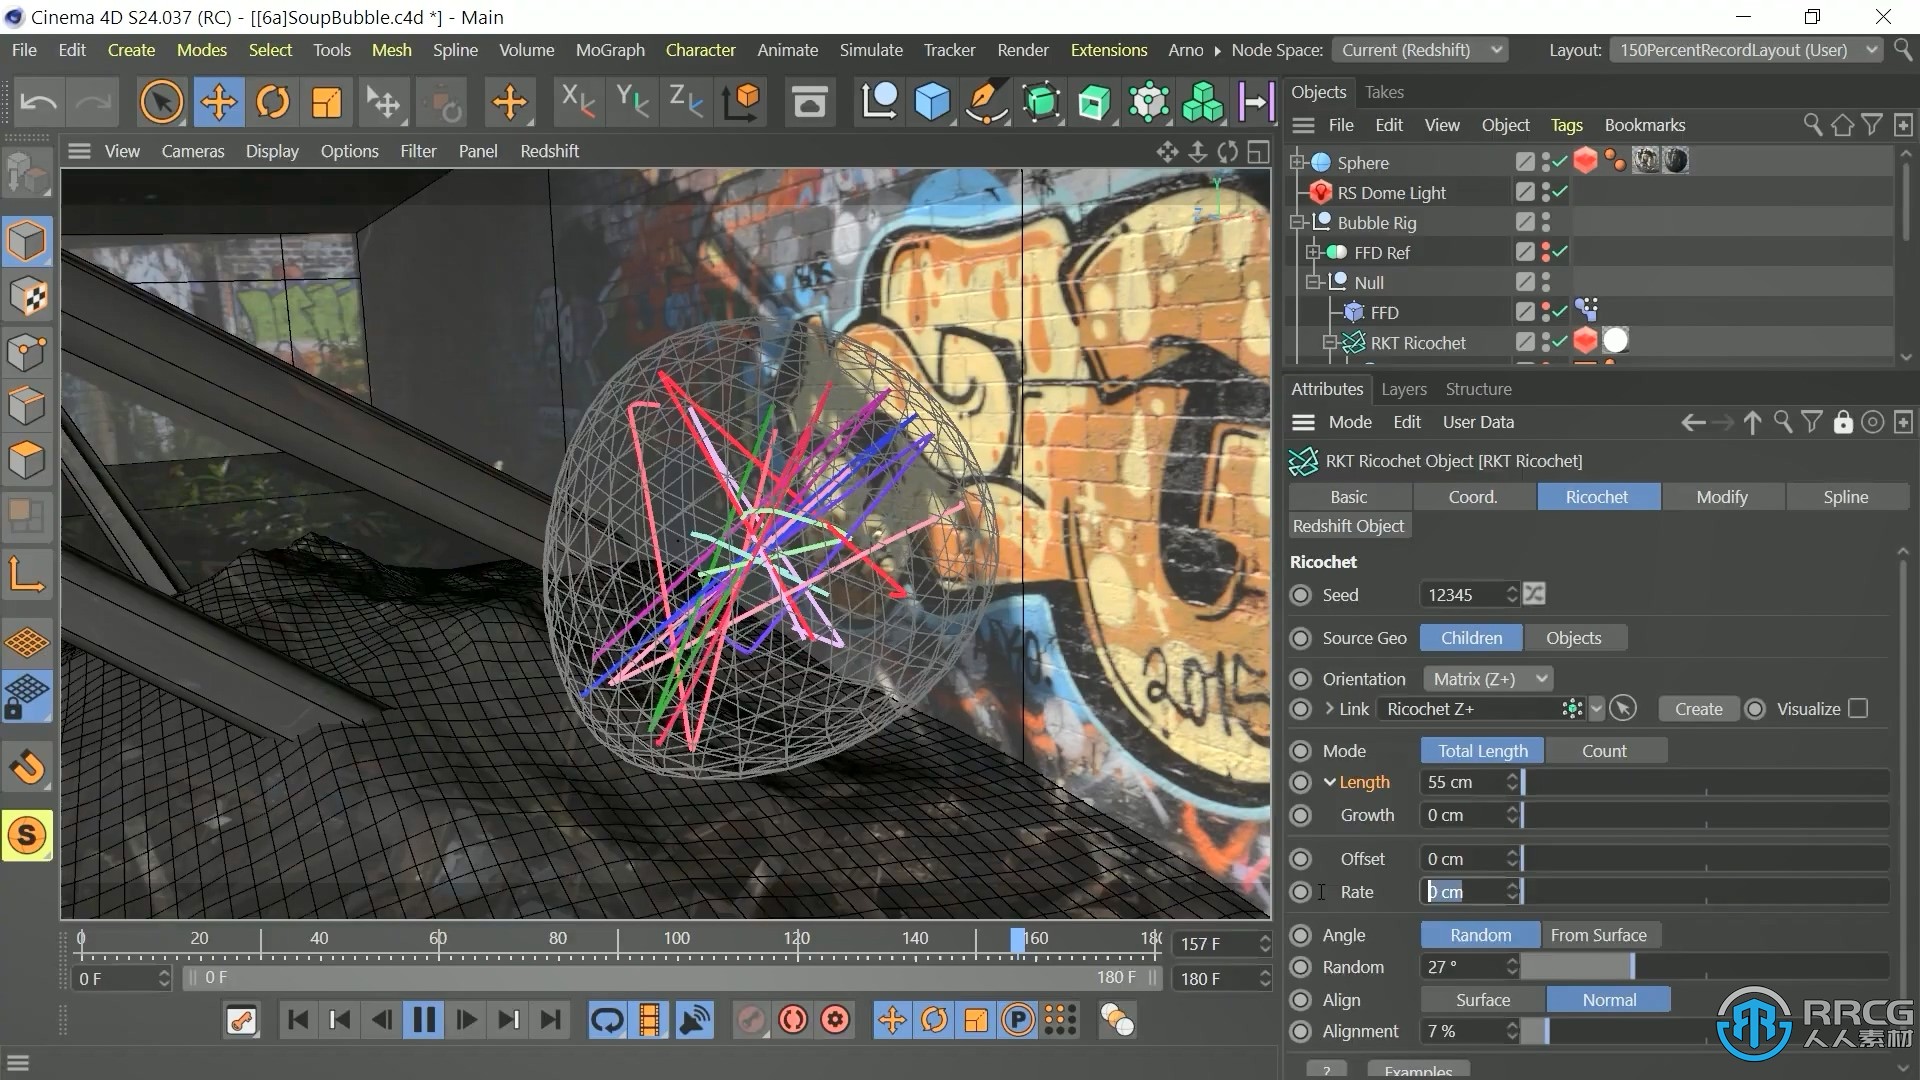
Task: Toggle Y axis lock
Action: [632, 102]
